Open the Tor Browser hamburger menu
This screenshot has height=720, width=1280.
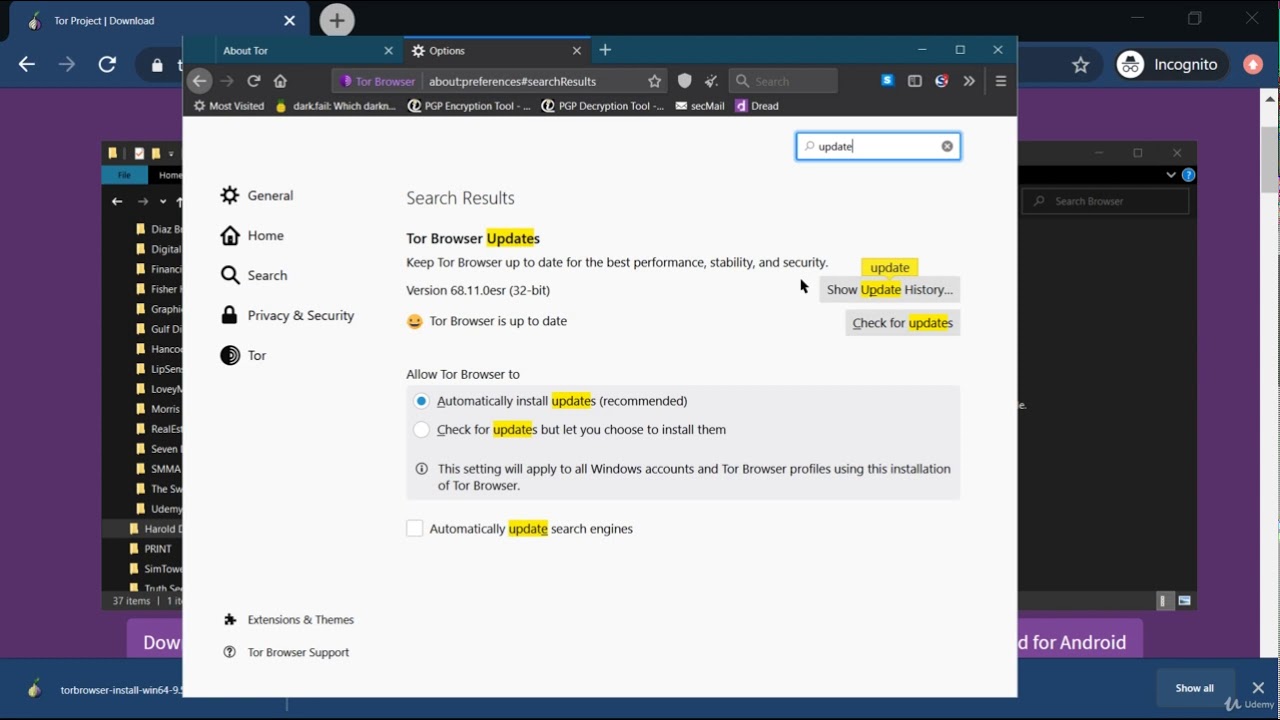point(1000,81)
